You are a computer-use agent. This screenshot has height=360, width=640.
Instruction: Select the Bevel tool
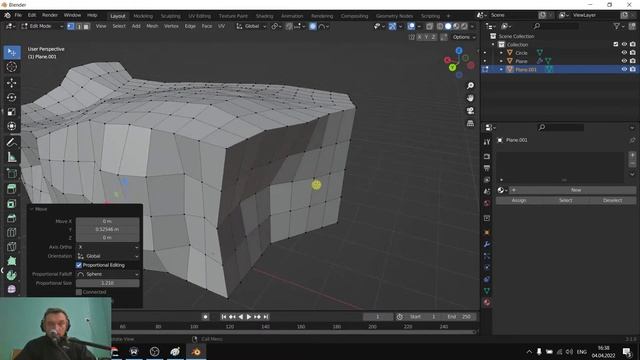11,218
